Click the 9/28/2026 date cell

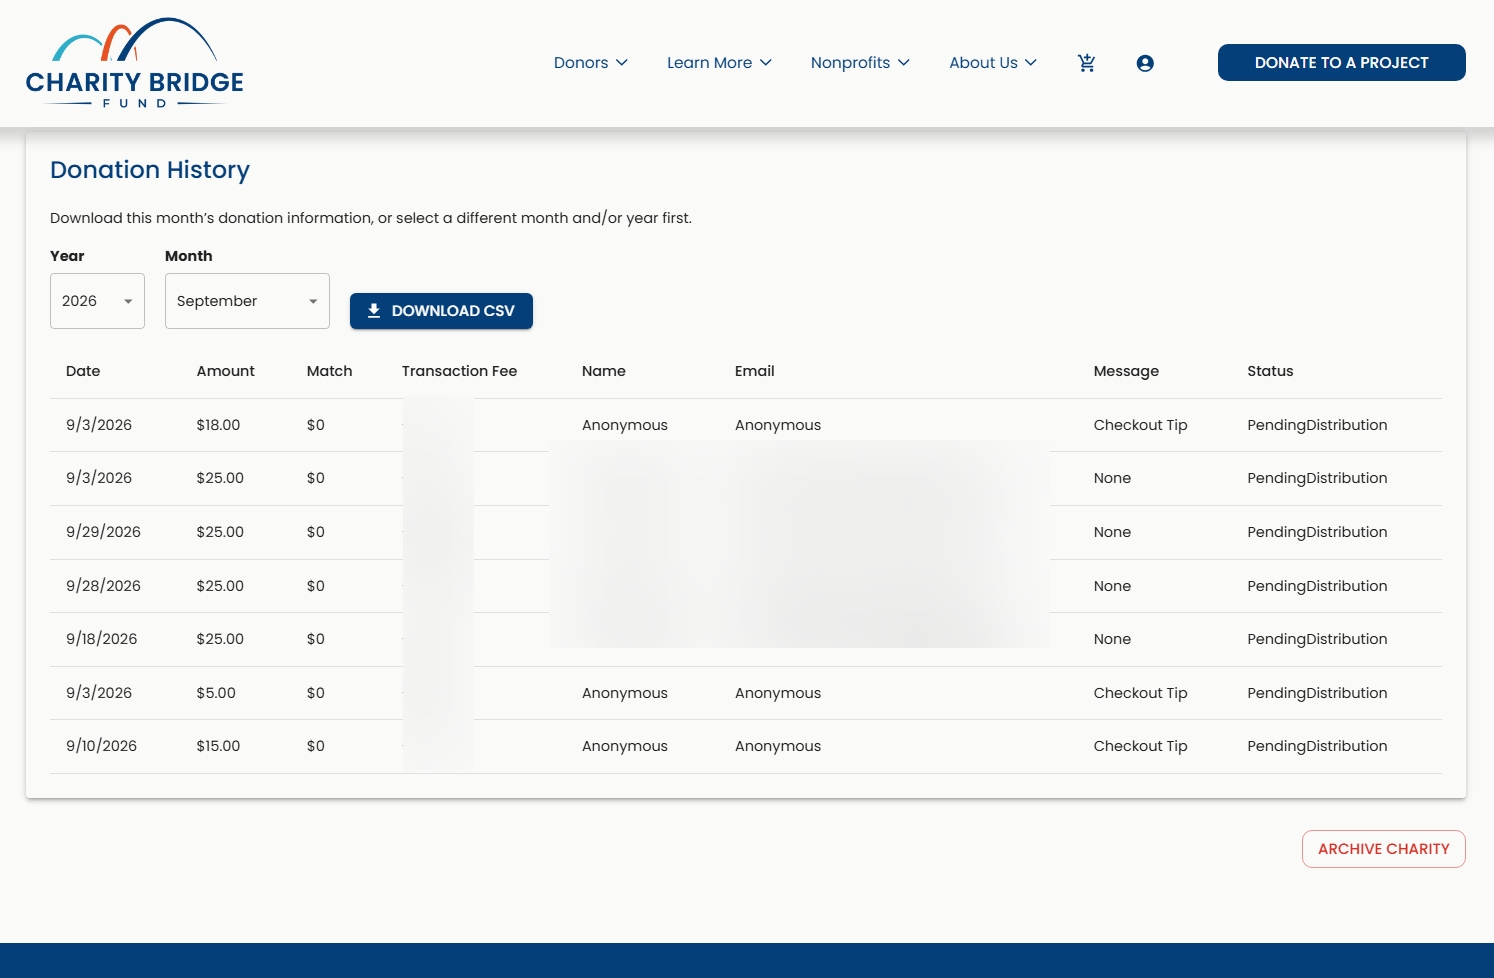103,586
